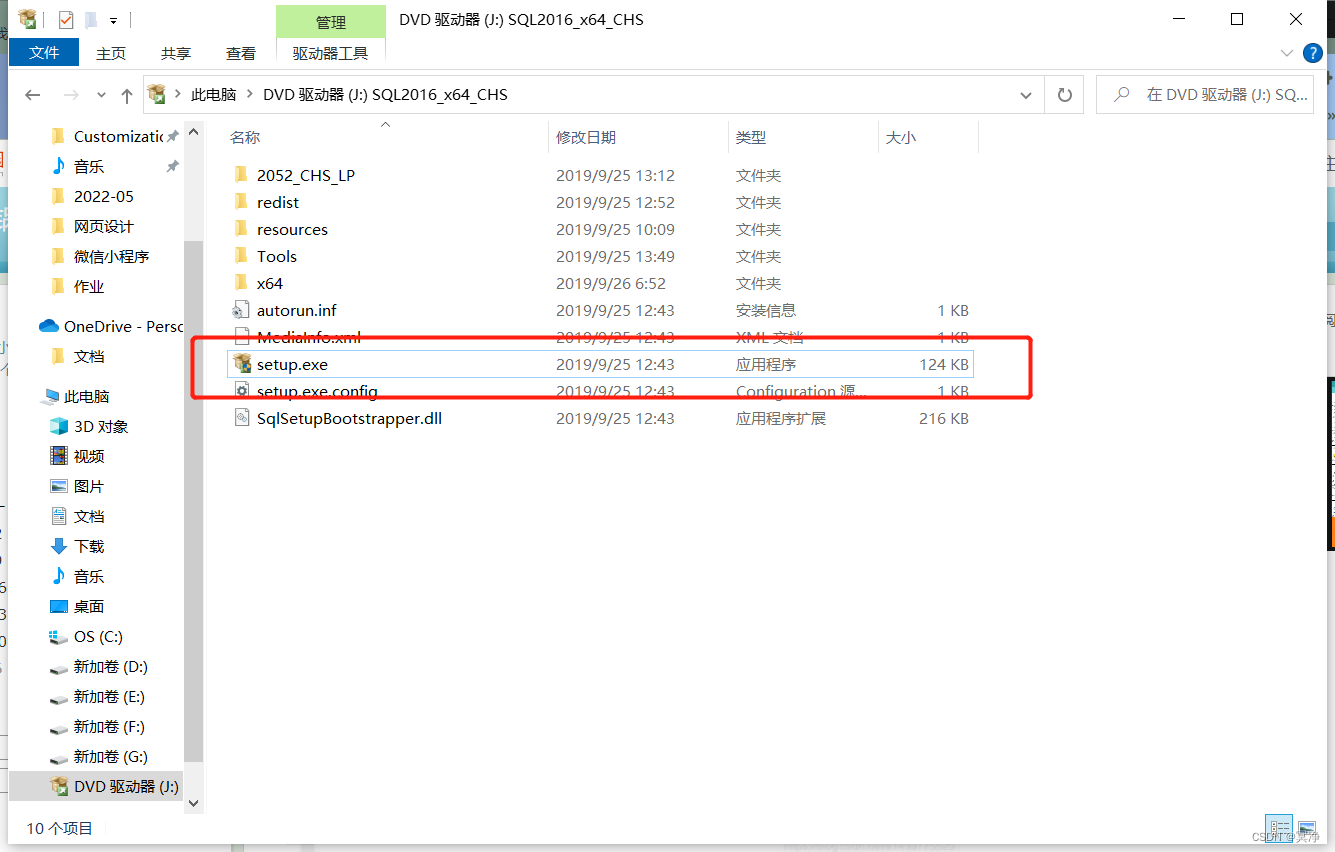Screen dimensions: 1335x852
Task: Sort by the 修改日期 column header
Action: (586, 137)
